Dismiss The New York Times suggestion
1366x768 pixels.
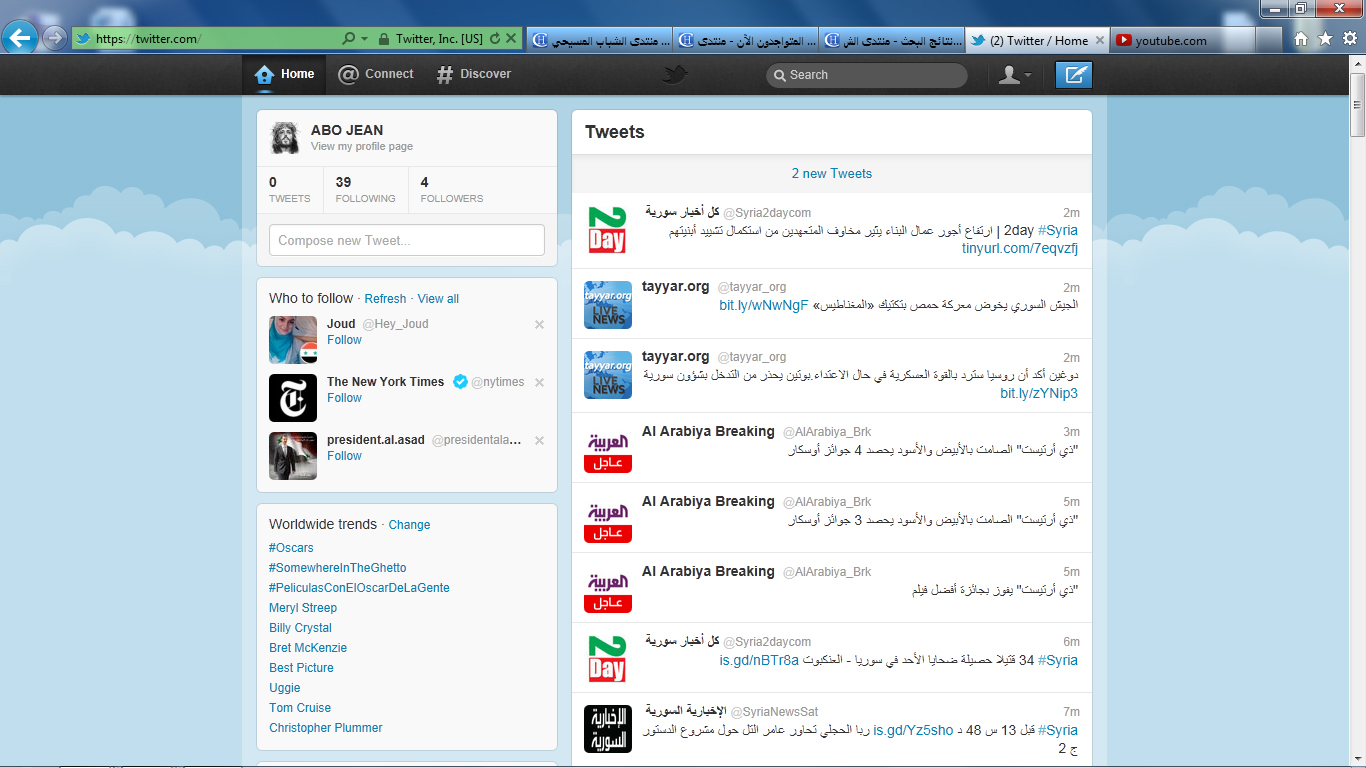[539, 382]
